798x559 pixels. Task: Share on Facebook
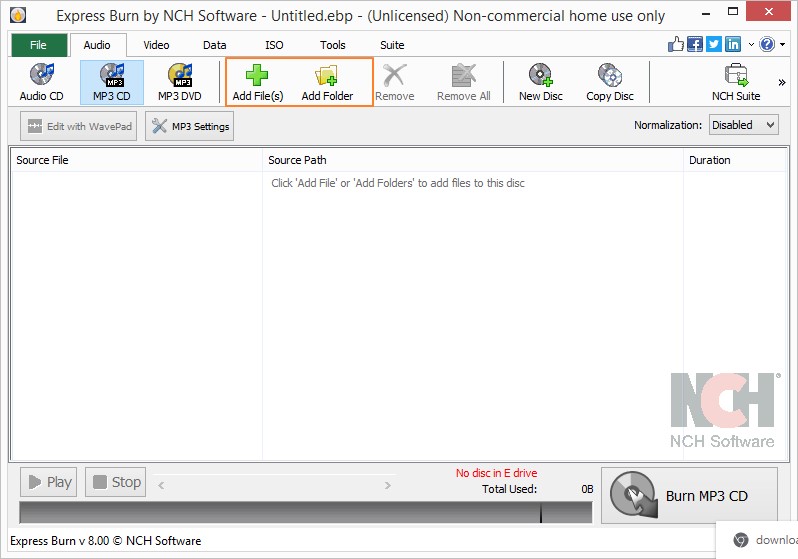click(x=695, y=44)
